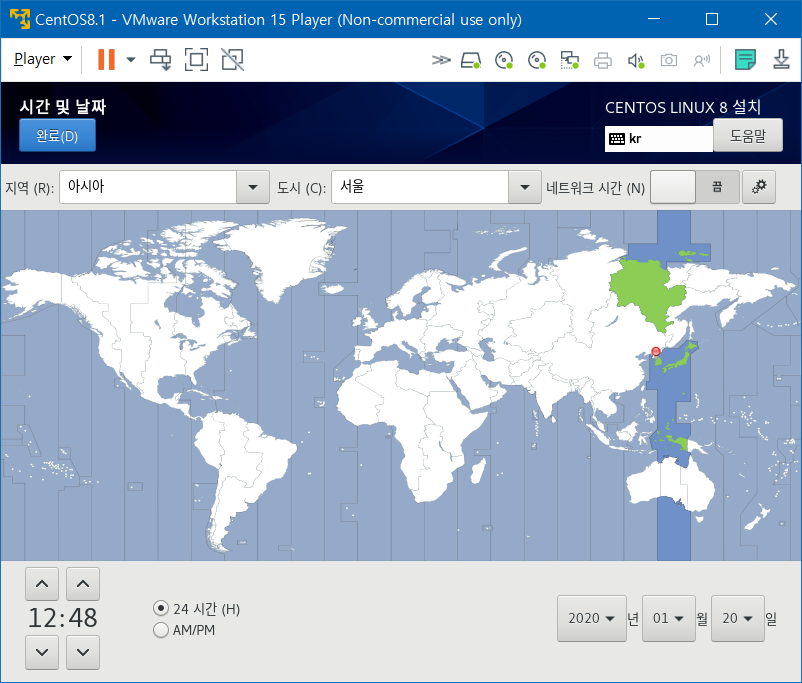
Task: Decrease the minutes with down arrow
Action: (x=83, y=652)
